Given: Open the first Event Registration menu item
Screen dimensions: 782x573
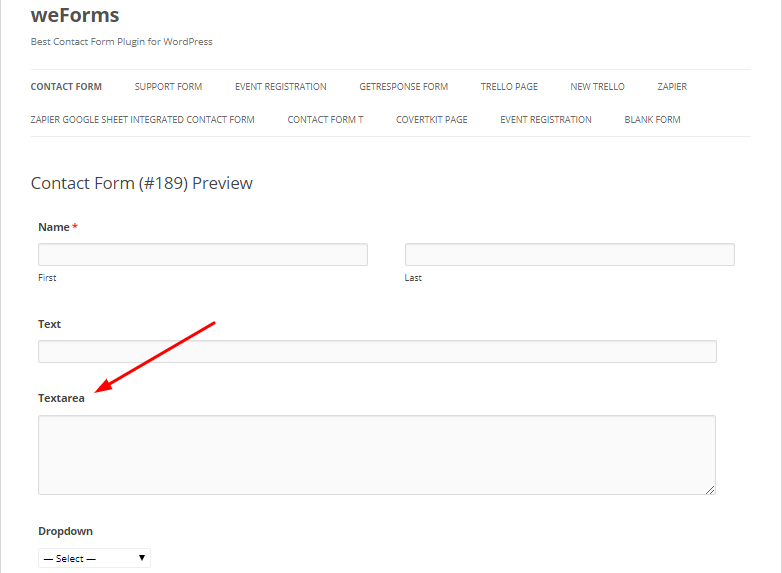Looking at the screenshot, I should [x=281, y=87].
